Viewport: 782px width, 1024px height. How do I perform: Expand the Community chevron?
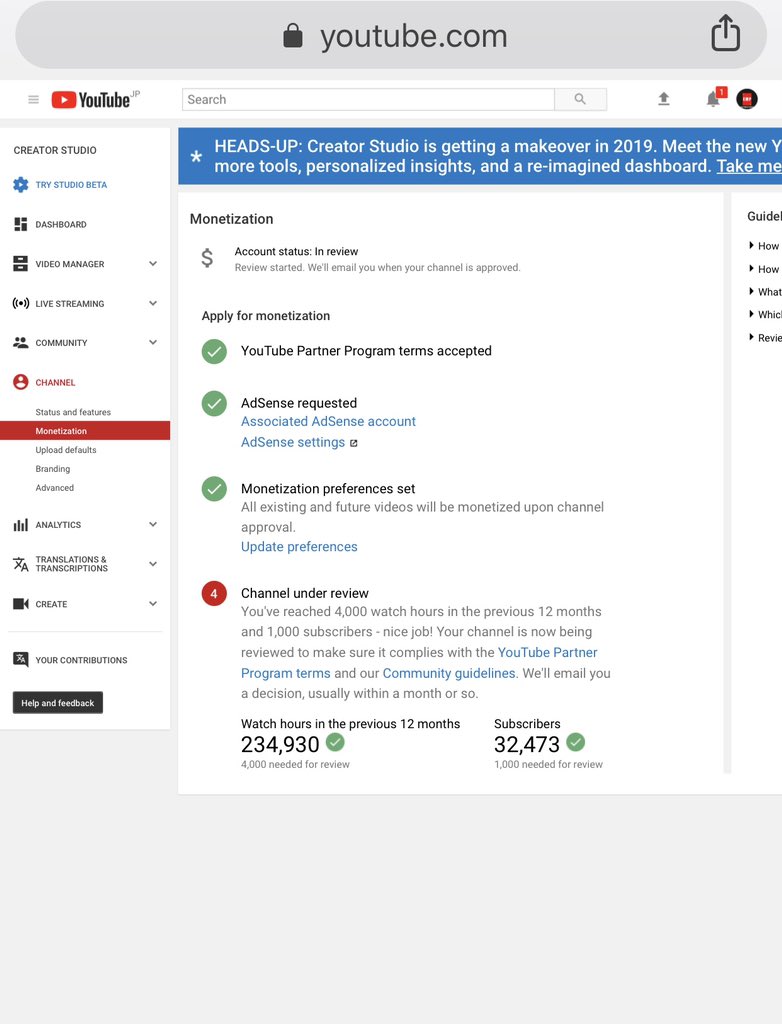coord(153,342)
